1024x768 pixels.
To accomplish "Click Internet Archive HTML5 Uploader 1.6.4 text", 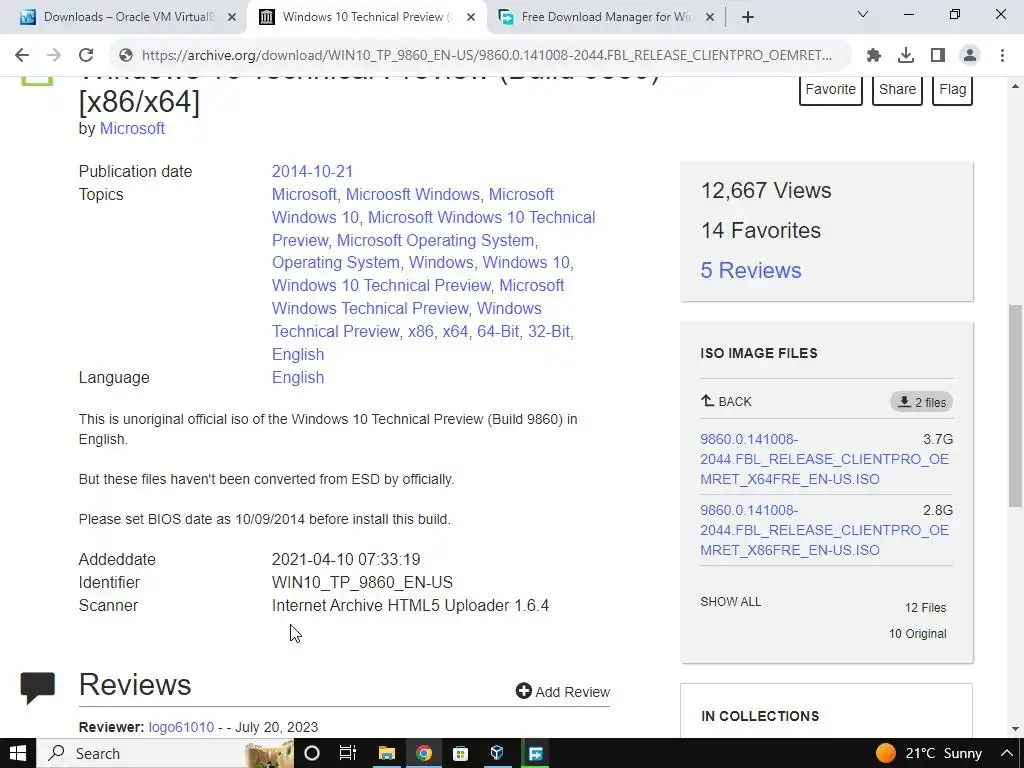I will click(410, 605).
